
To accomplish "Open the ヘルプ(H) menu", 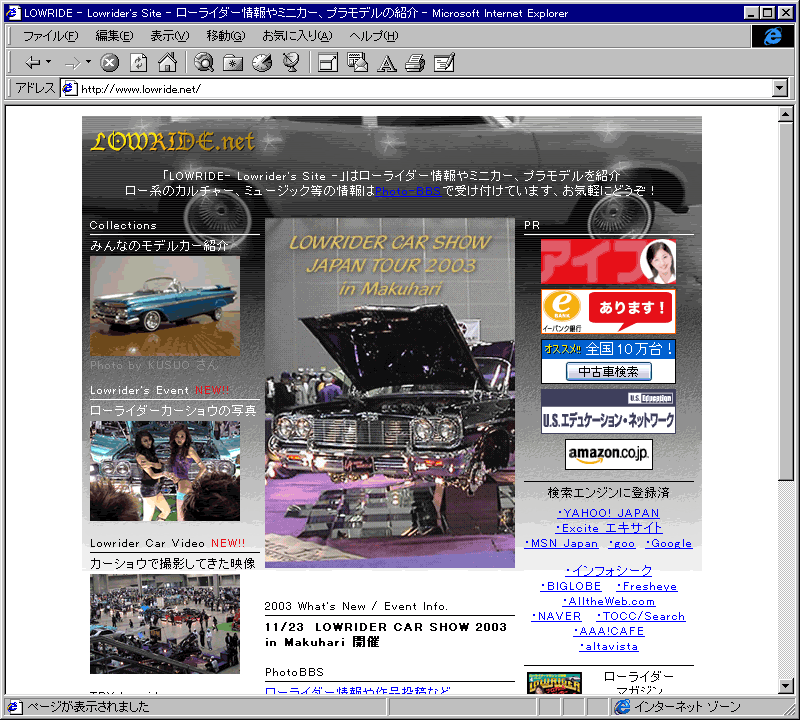I will pos(373,36).
